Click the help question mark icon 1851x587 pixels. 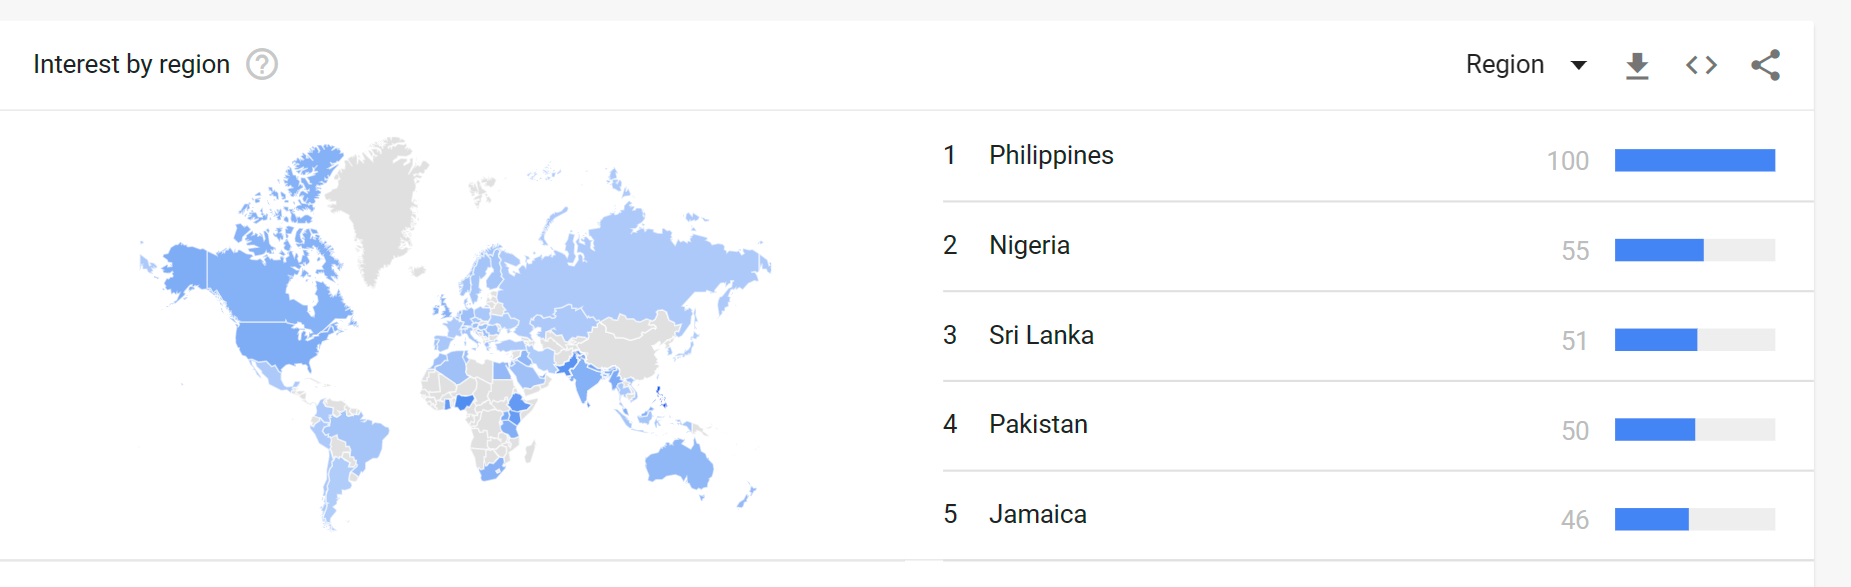pyautogui.click(x=262, y=64)
